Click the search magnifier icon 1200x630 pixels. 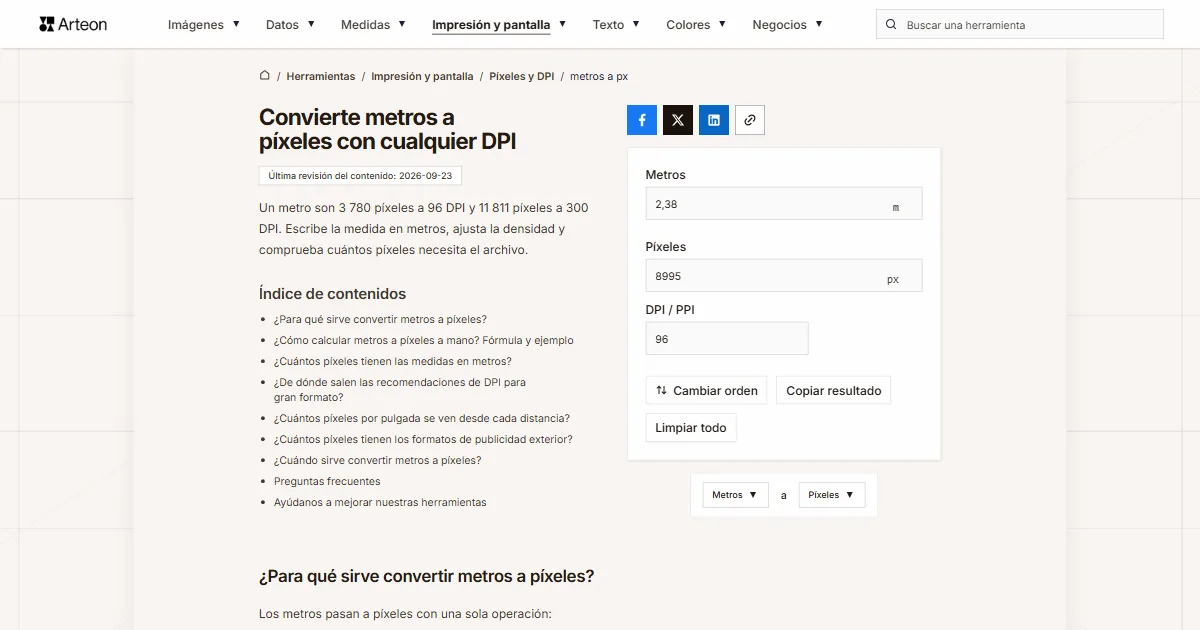point(891,24)
